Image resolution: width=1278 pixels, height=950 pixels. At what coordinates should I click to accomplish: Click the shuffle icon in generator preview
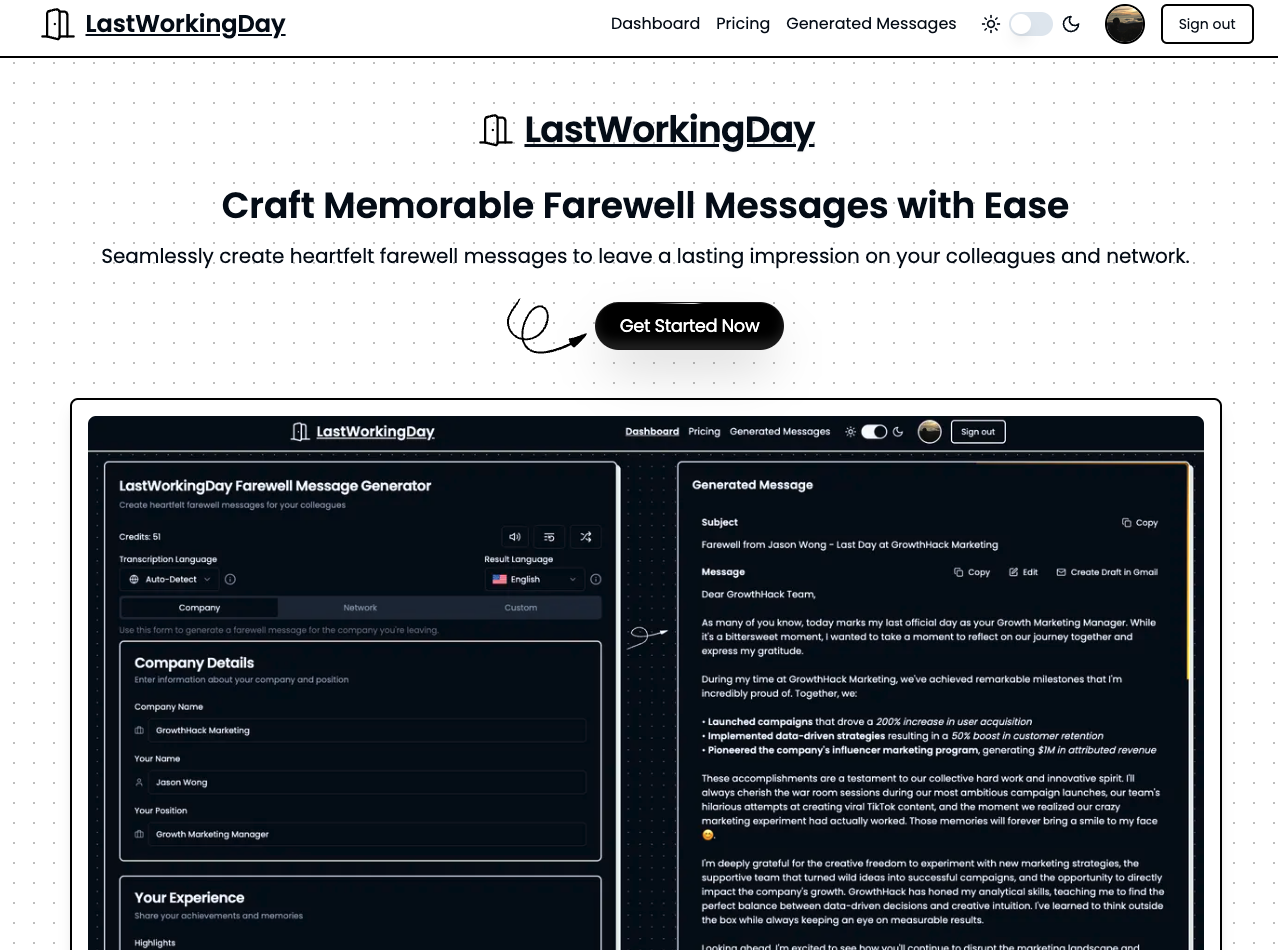point(586,537)
